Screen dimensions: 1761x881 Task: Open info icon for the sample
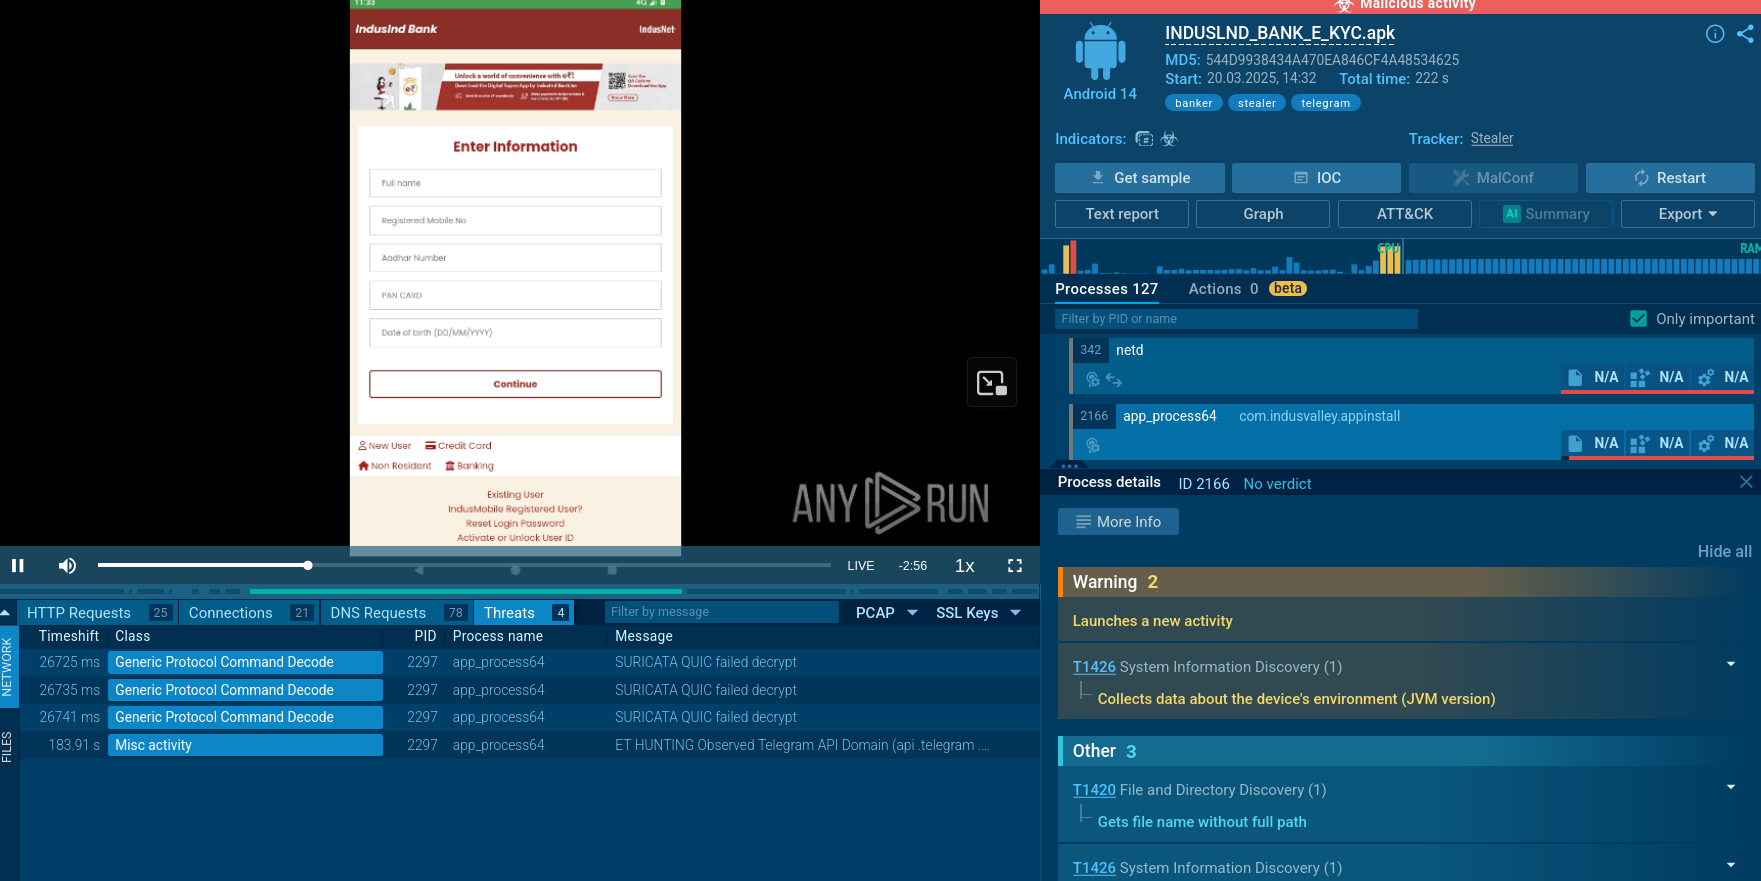tap(1715, 34)
